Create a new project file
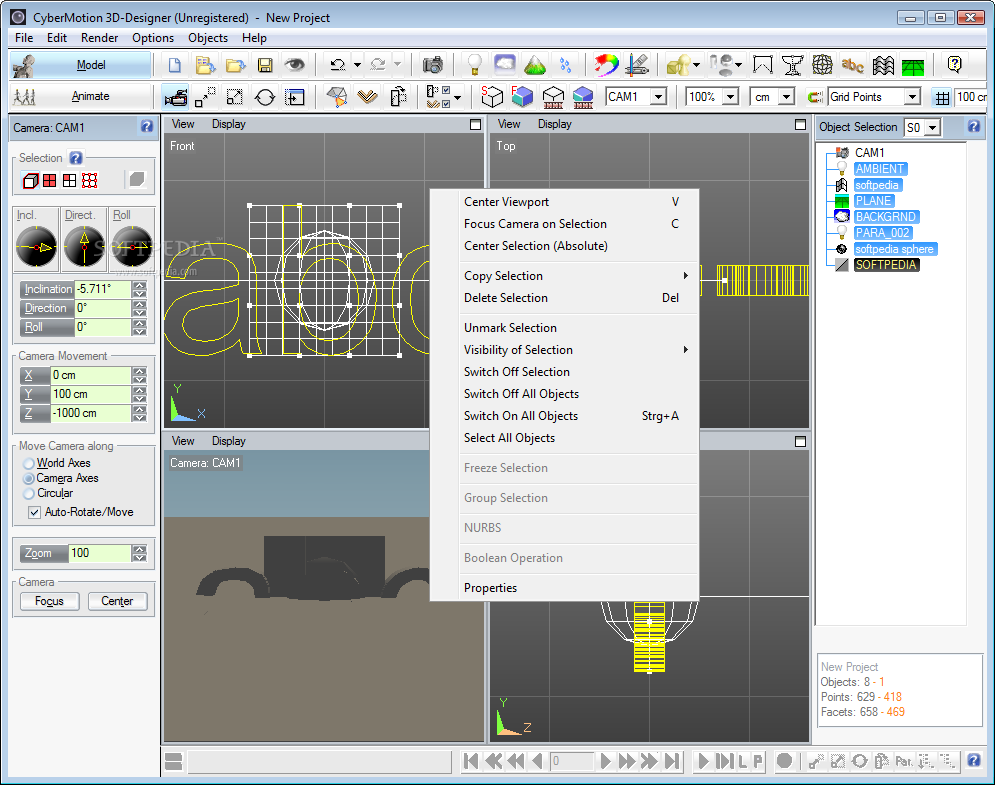Viewport: 995px width, 785px height. click(175, 65)
